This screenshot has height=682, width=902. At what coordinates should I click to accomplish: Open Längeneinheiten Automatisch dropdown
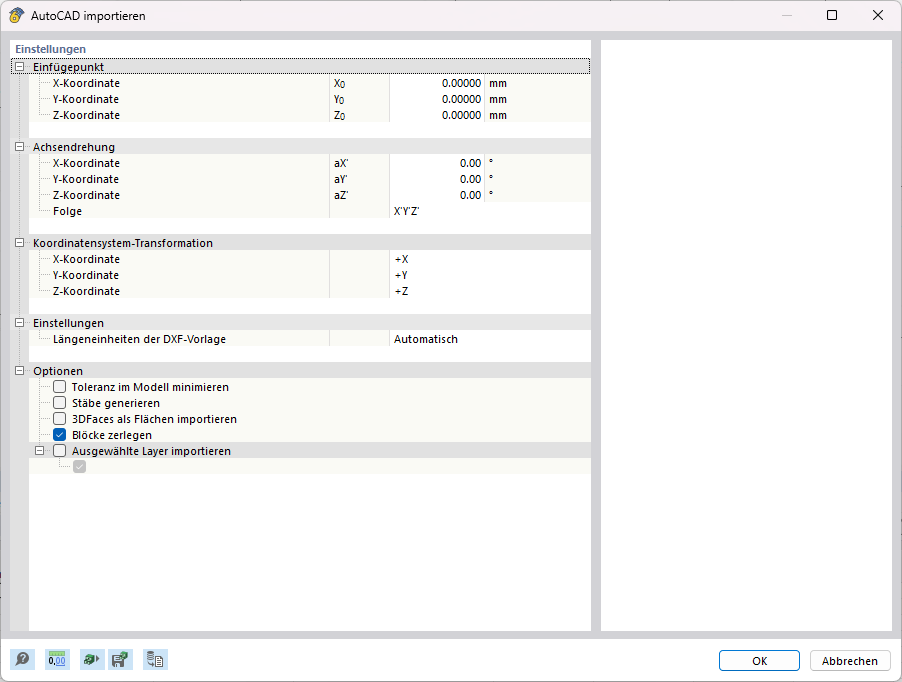pyautogui.click(x=490, y=339)
